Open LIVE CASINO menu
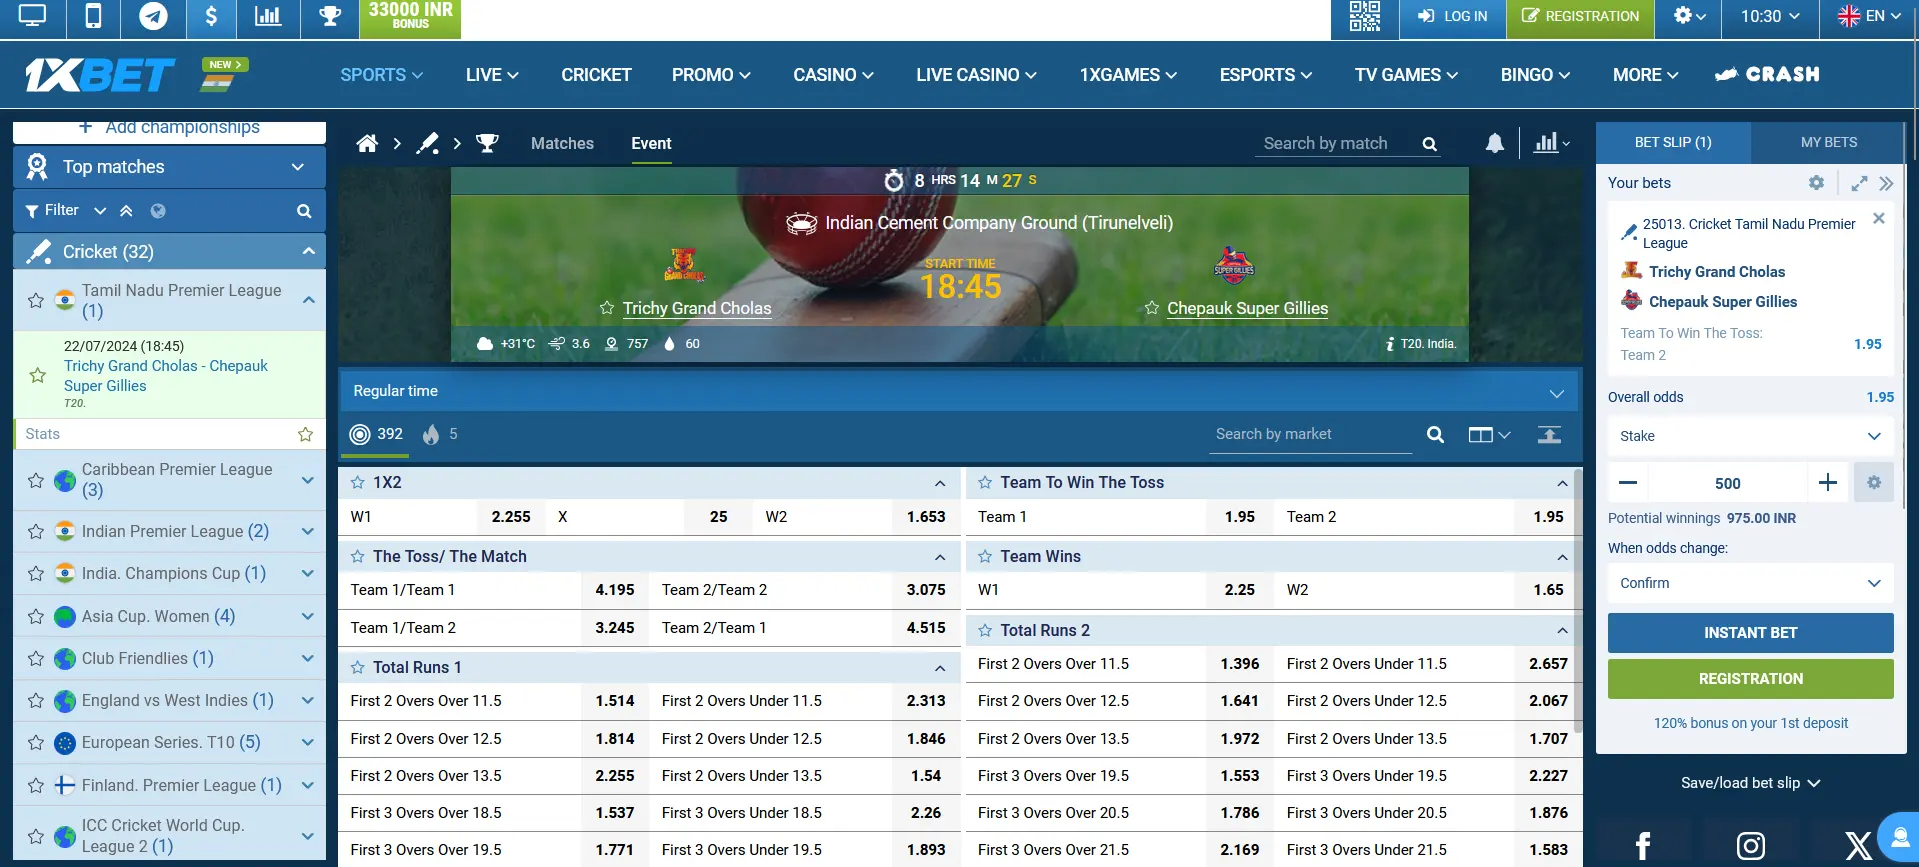The height and width of the screenshot is (867, 1919). click(976, 75)
